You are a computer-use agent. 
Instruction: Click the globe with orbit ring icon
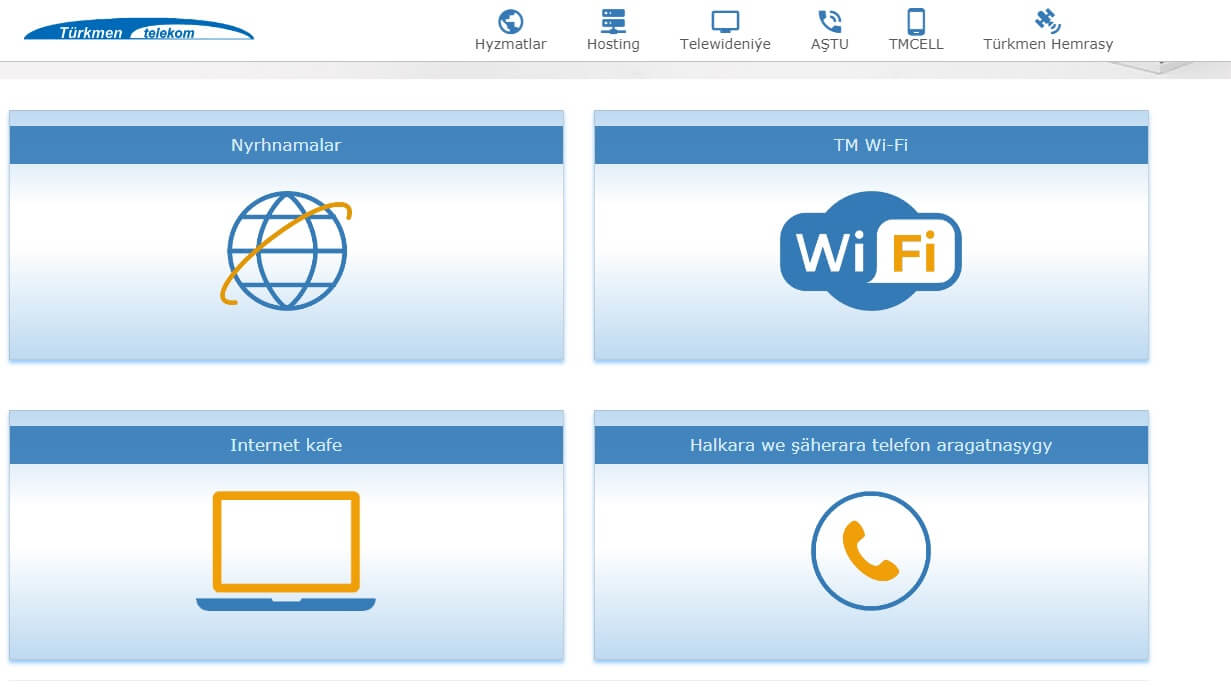pyautogui.click(x=287, y=252)
